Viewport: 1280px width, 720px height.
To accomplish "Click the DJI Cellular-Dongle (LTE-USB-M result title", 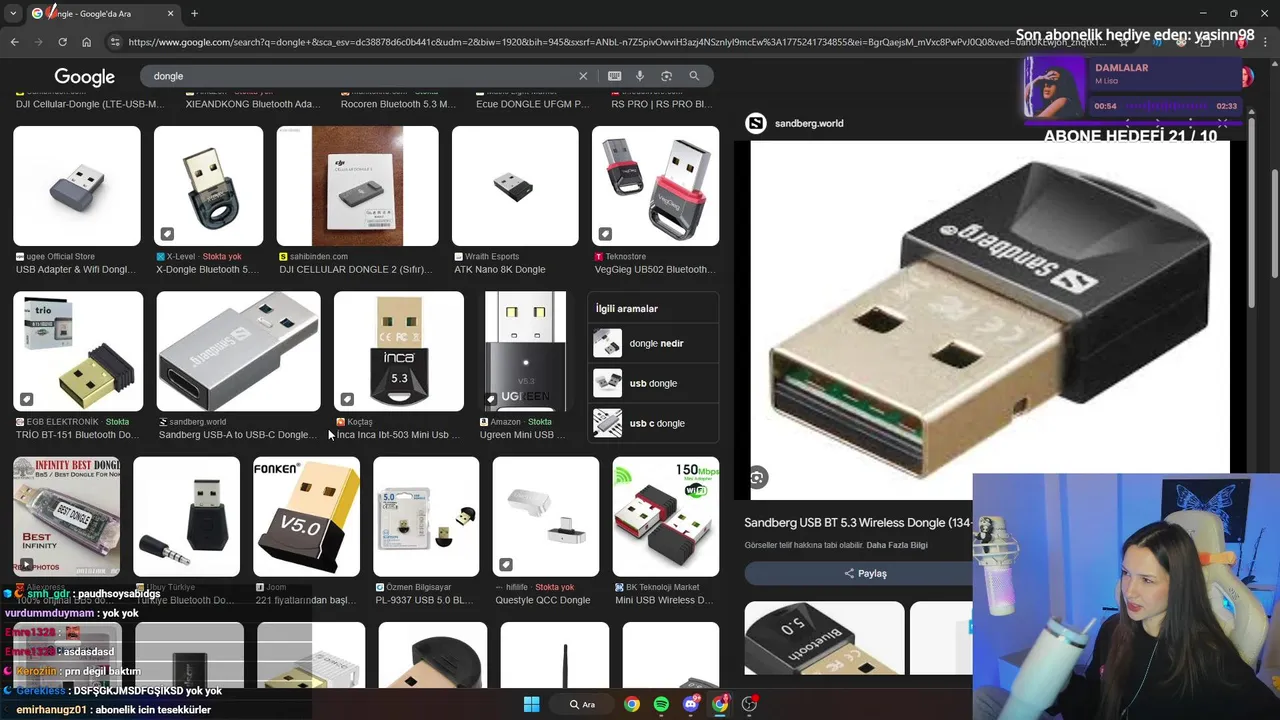I will pyautogui.click(x=90, y=104).
